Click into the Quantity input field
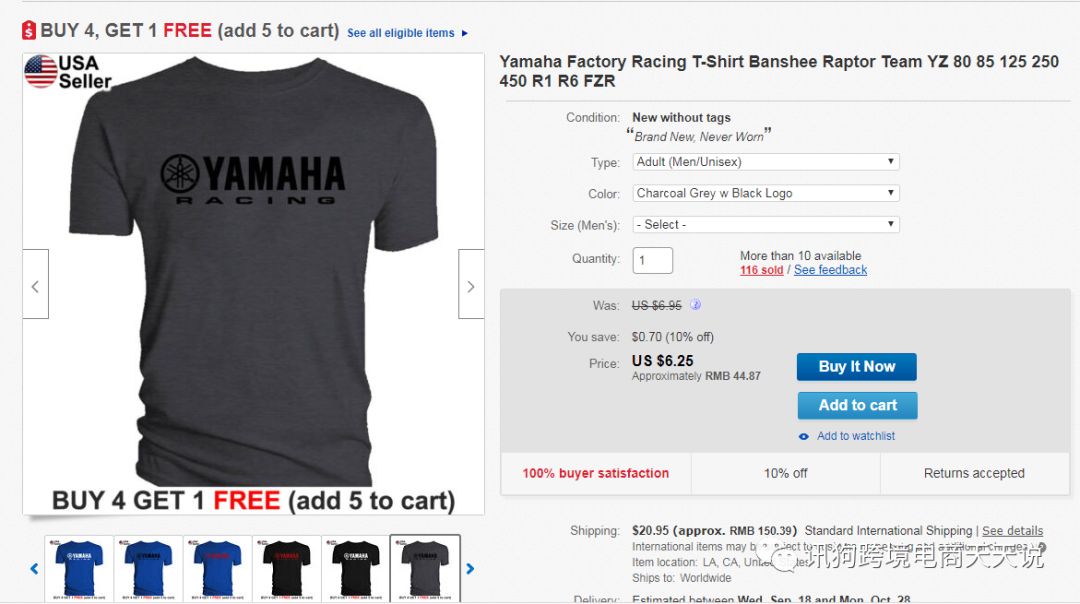Screen dimensions: 1080x604 point(653,260)
